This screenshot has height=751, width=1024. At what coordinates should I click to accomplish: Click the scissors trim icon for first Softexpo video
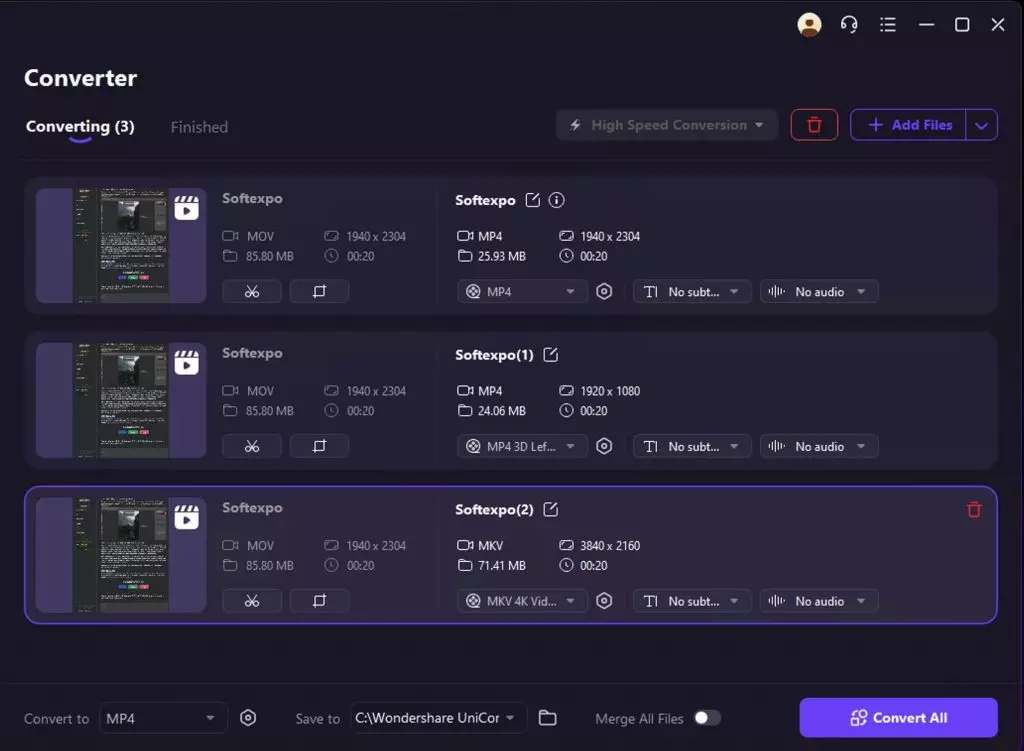coord(251,292)
